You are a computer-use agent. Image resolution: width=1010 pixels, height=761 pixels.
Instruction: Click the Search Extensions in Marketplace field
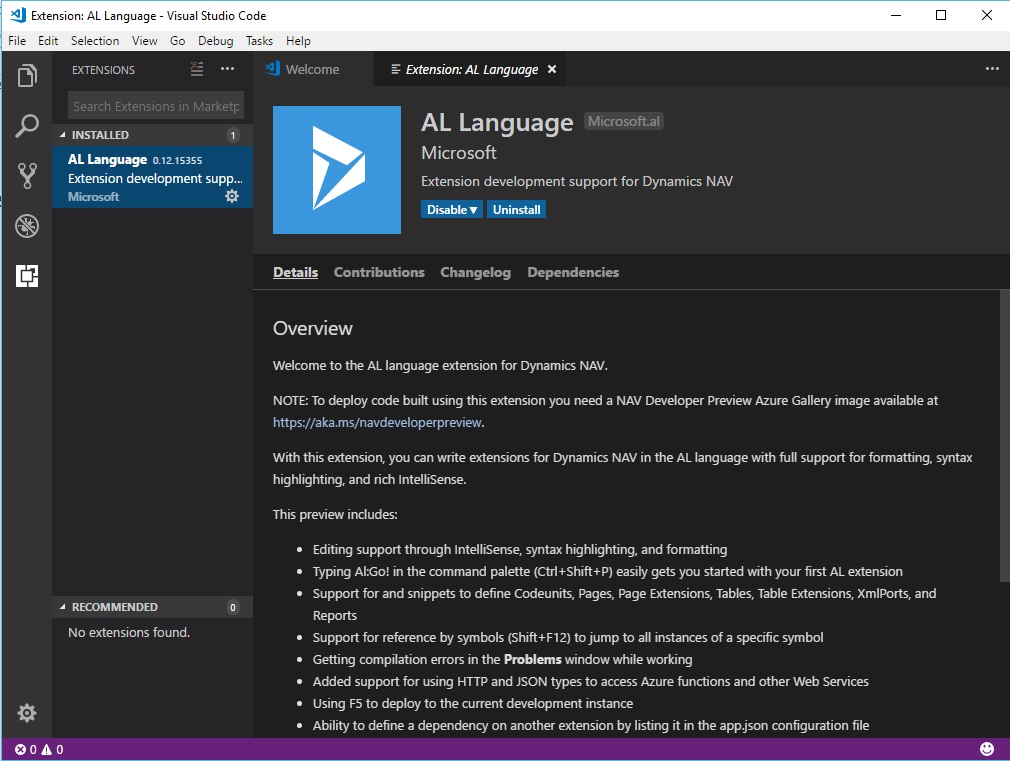156,106
